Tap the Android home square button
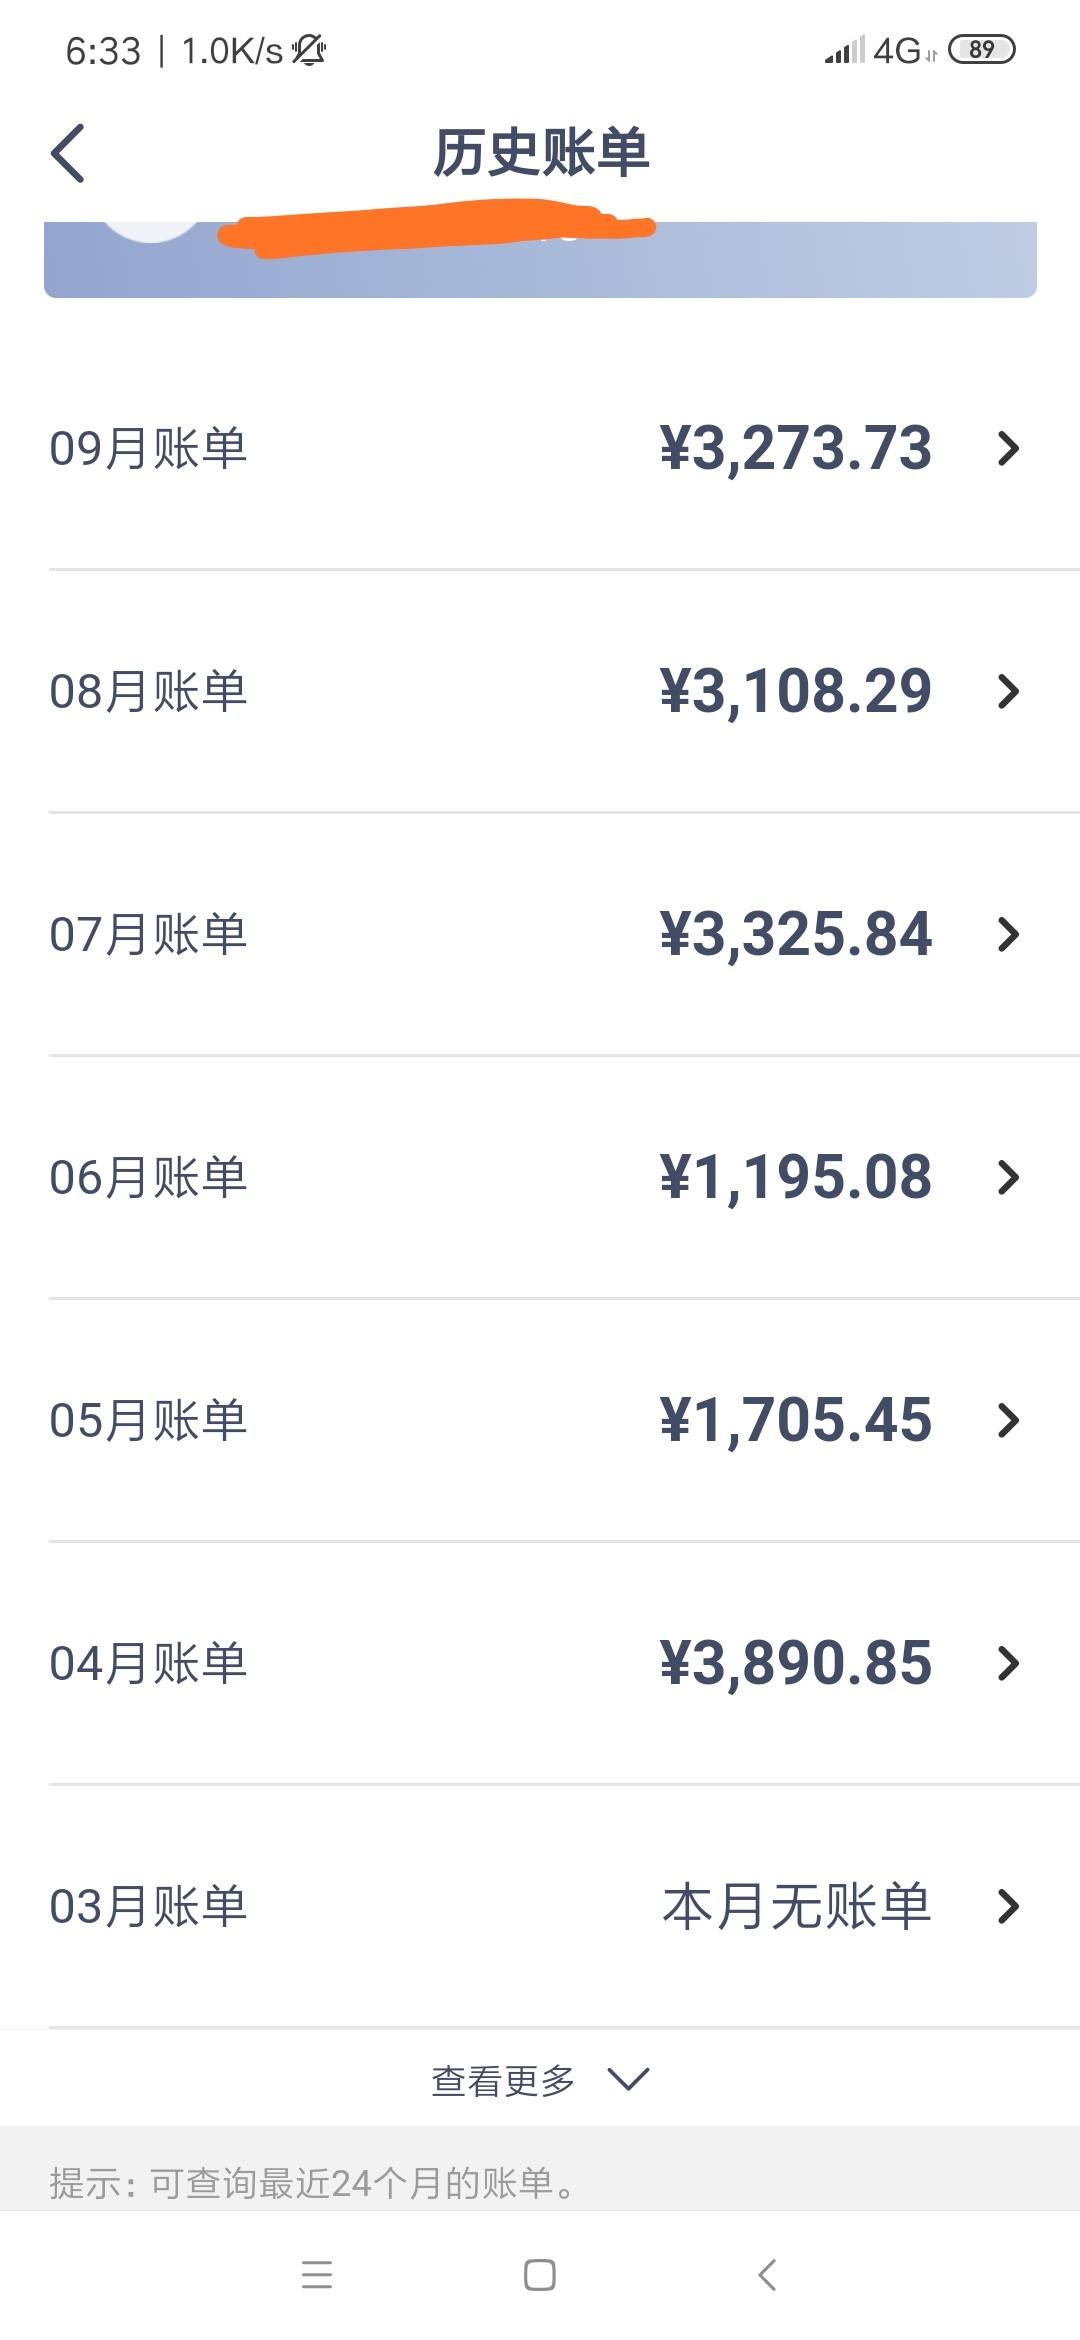The width and height of the screenshot is (1080, 2340). [x=540, y=2275]
